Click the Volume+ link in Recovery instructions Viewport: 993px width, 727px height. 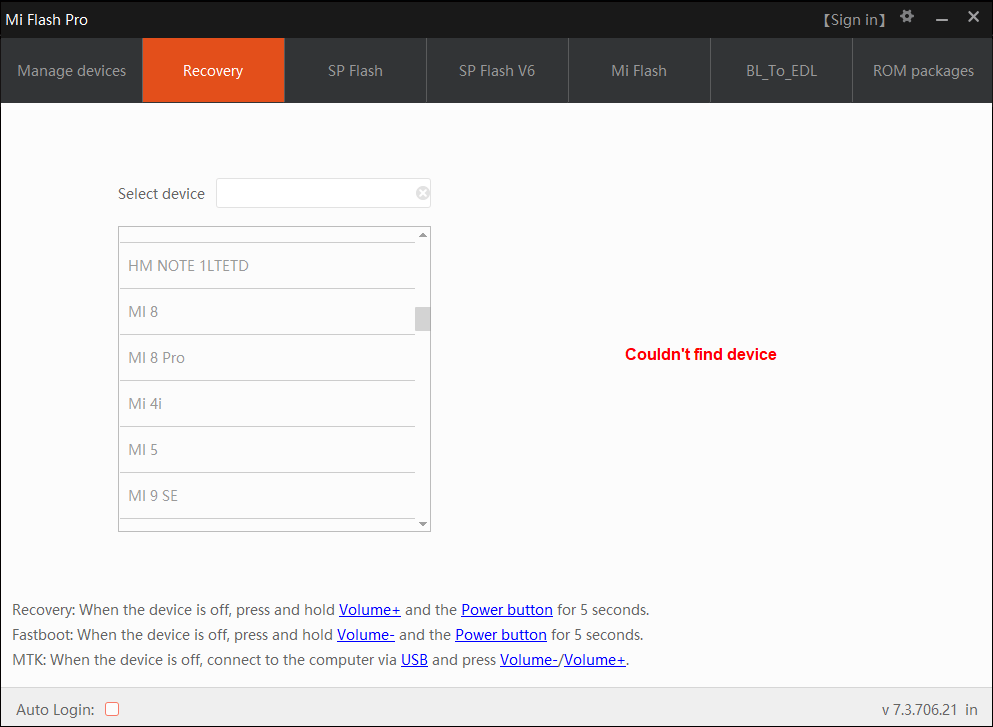pos(369,609)
